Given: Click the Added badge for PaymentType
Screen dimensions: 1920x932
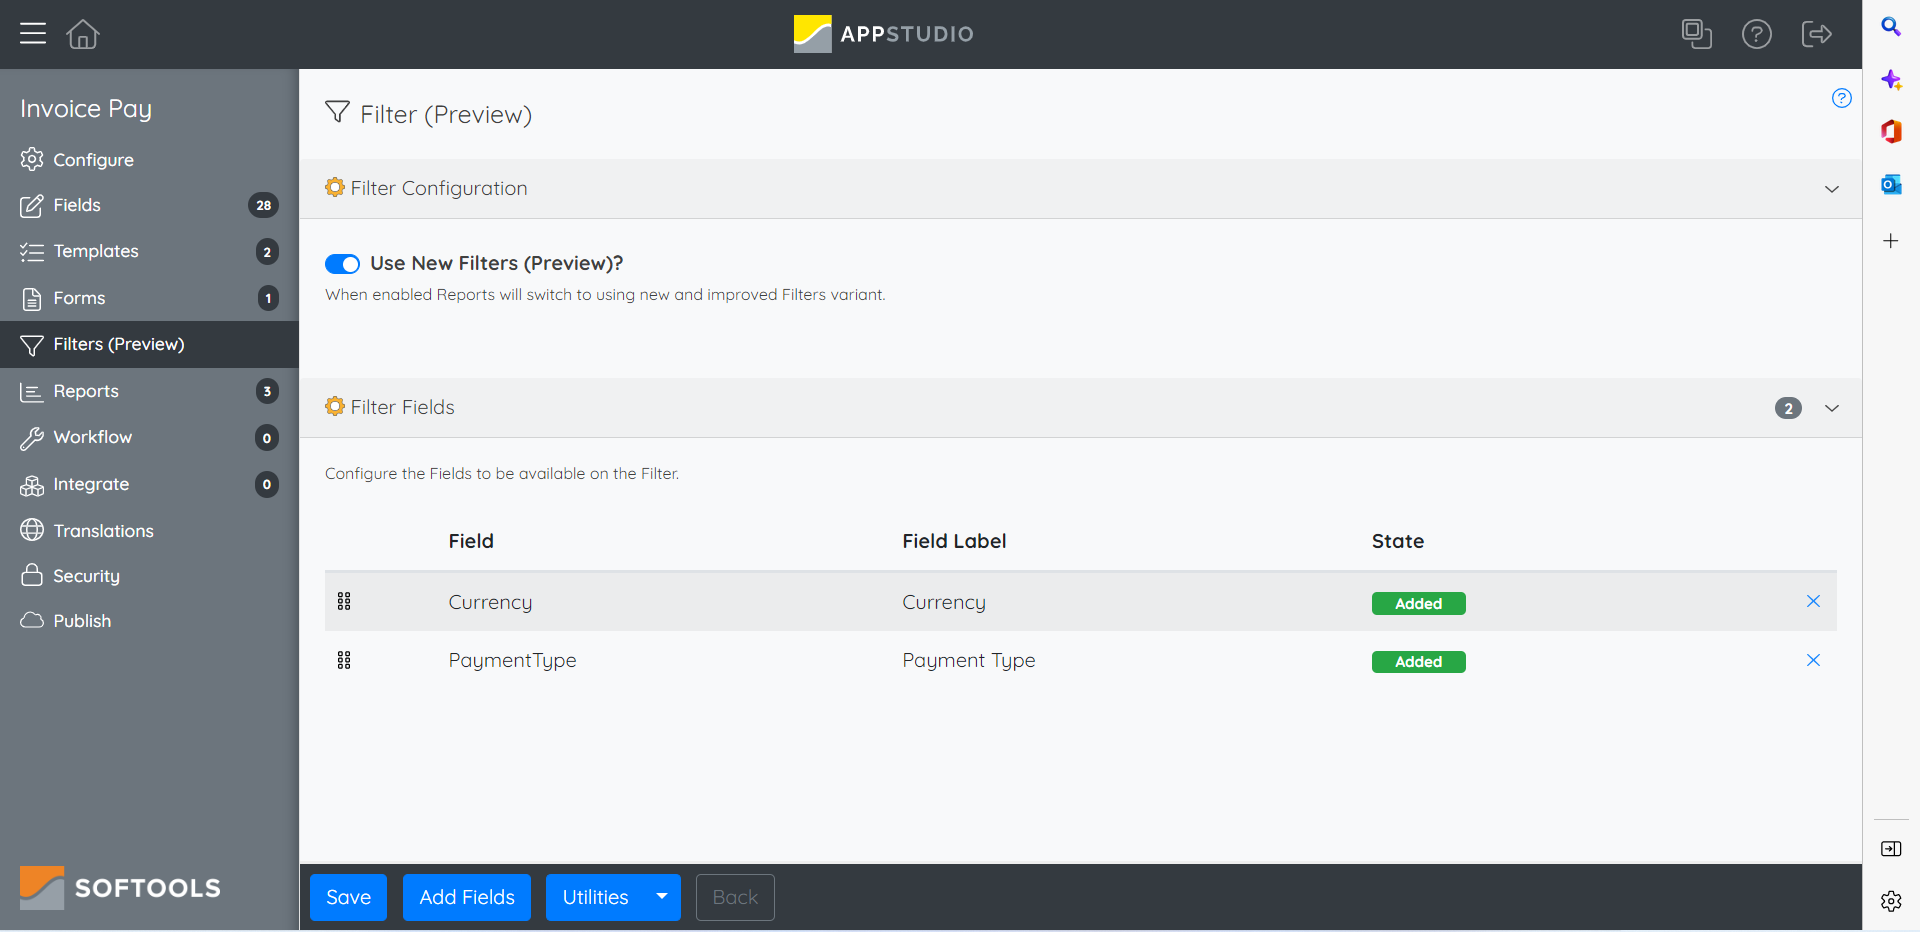Looking at the screenshot, I should [x=1418, y=662].
